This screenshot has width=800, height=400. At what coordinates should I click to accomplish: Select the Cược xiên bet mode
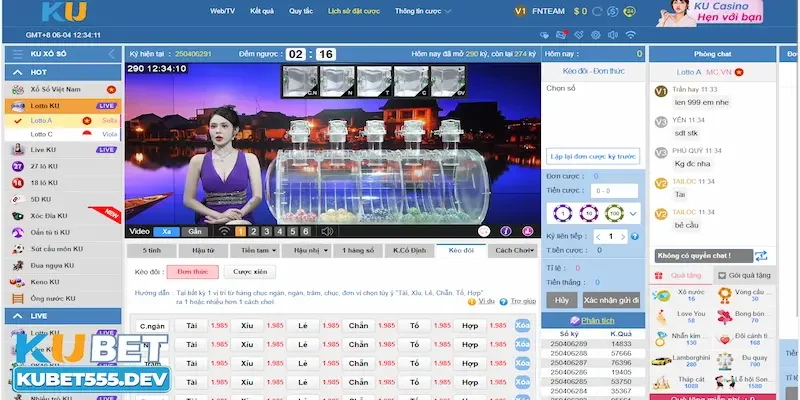[x=250, y=272]
